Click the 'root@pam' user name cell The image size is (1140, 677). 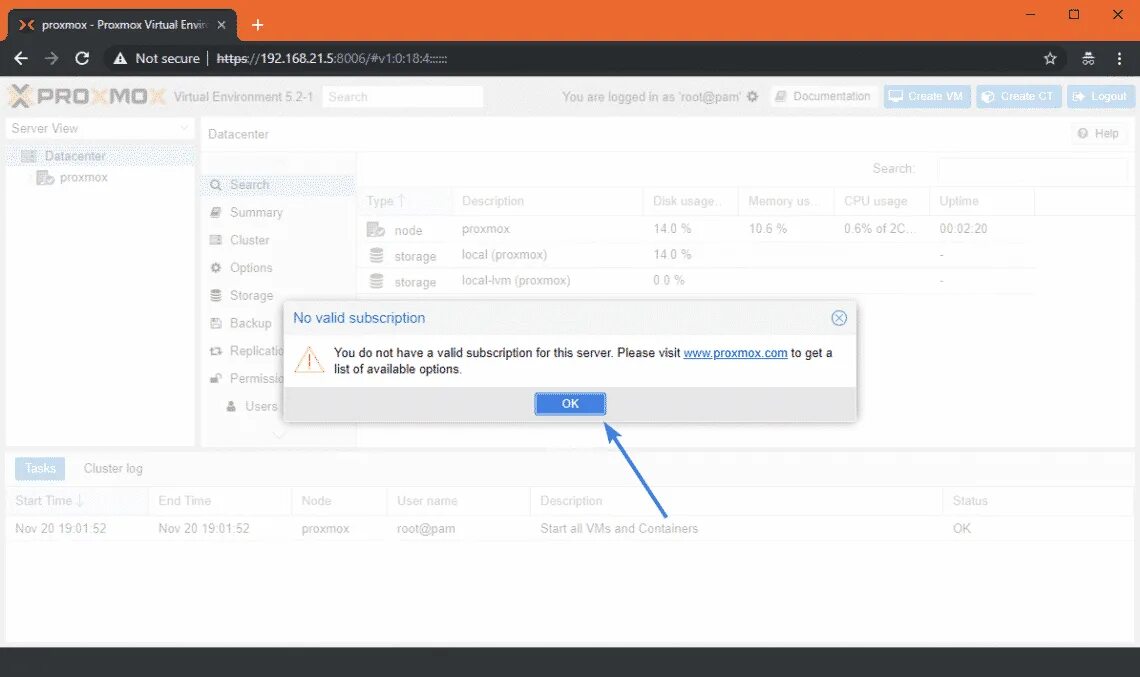coord(426,529)
